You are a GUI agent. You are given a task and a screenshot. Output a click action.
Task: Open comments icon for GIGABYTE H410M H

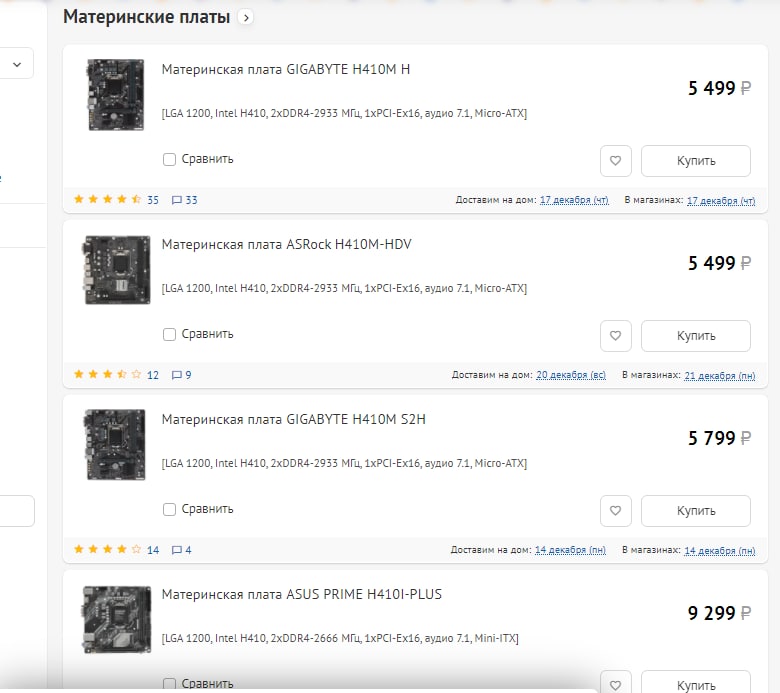click(177, 200)
